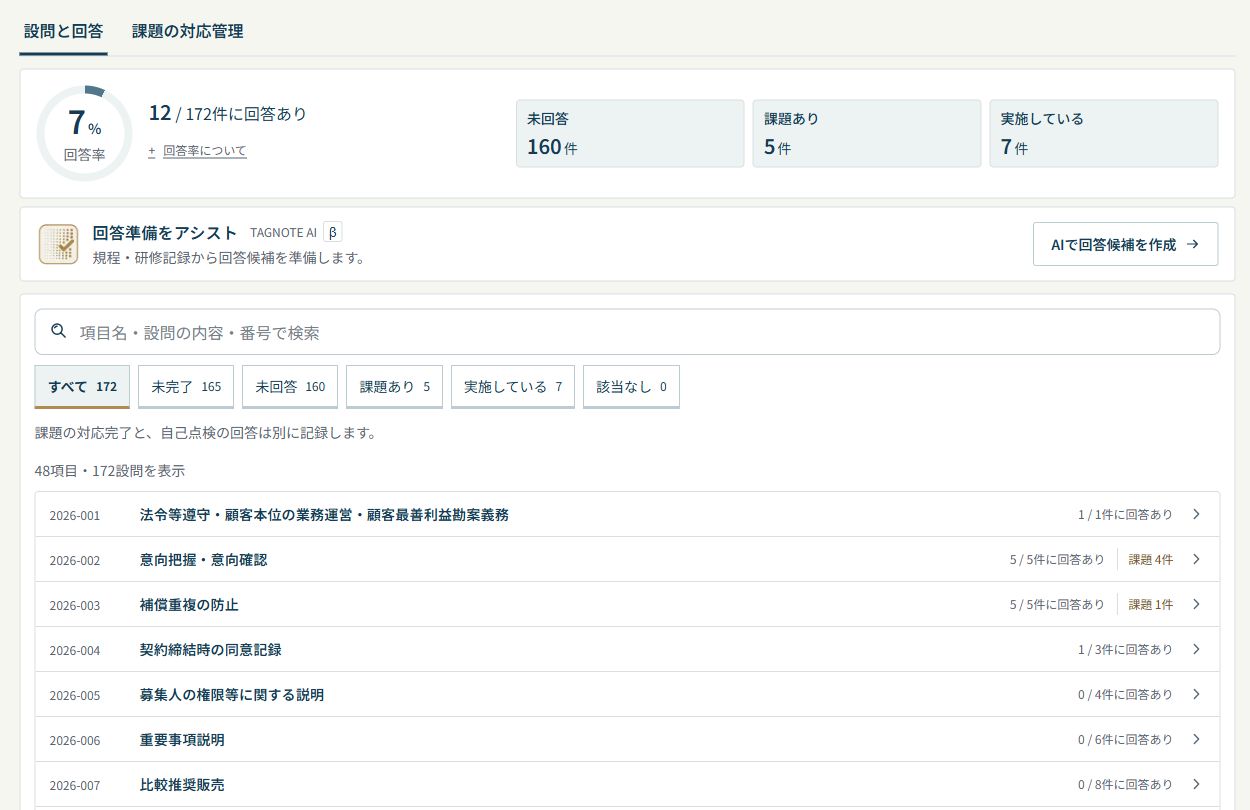The image size is (1250, 810).
Task: Click the 課題 1件 label
Action: 1150,605
